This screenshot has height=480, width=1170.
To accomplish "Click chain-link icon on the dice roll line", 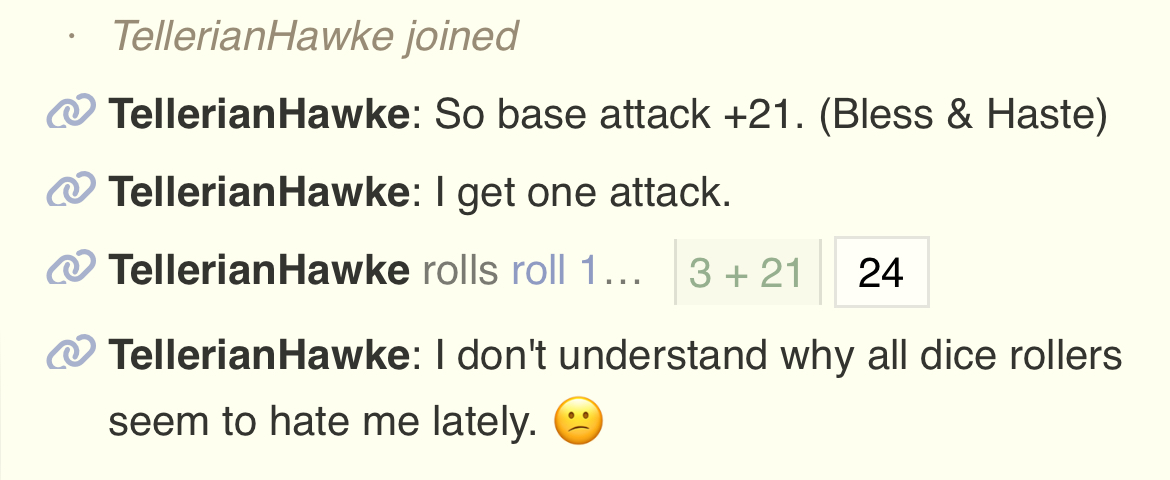I will [x=70, y=270].
